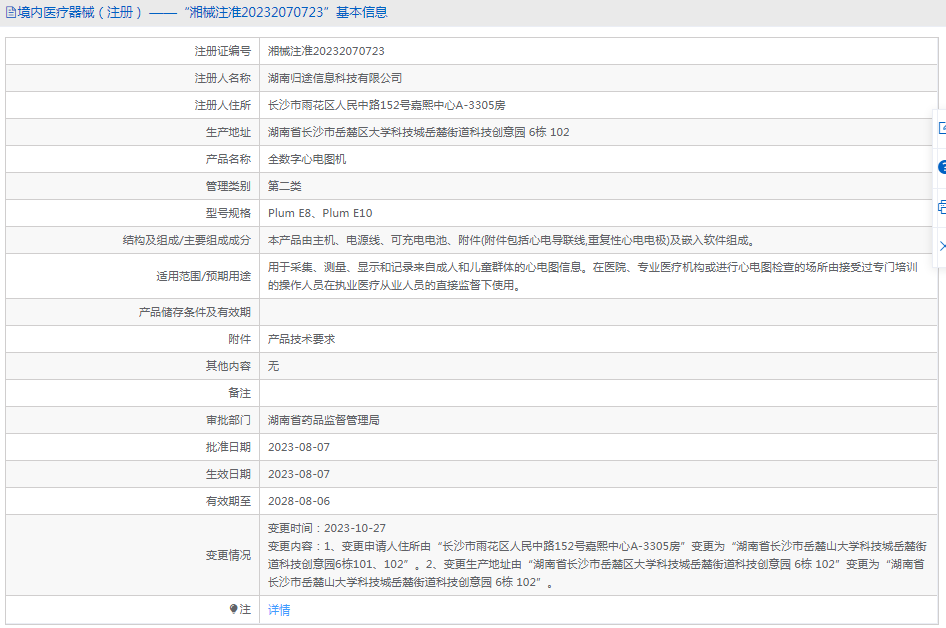Click the 产品储存条件及有效期 label
The height and width of the screenshot is (628, 946).
coord(195,312)
